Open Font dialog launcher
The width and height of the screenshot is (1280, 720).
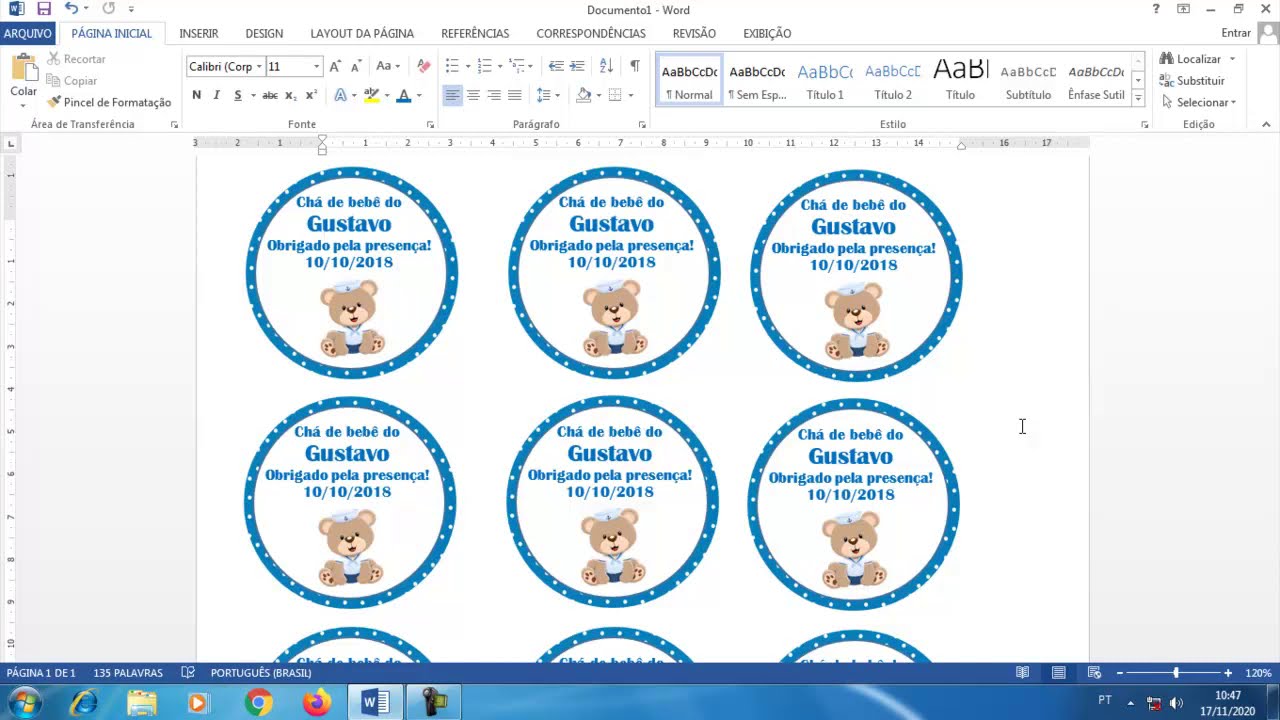pos(431,125)
